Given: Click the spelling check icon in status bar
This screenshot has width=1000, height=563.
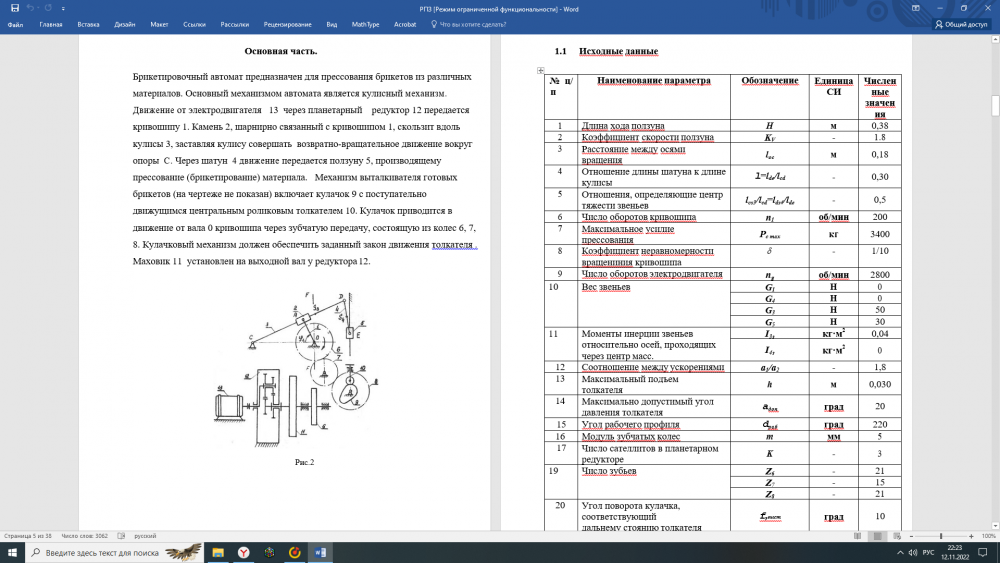Looking at the screenshot, I should [x=120, y=536].
